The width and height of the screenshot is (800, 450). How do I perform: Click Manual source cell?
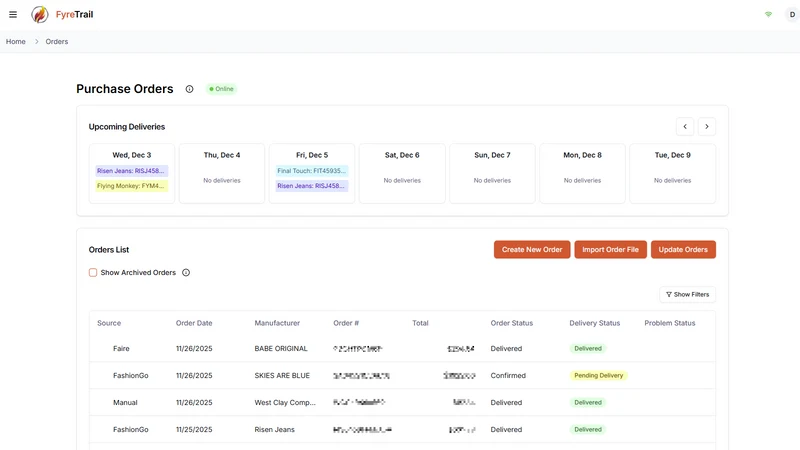(x=125, y=403)
